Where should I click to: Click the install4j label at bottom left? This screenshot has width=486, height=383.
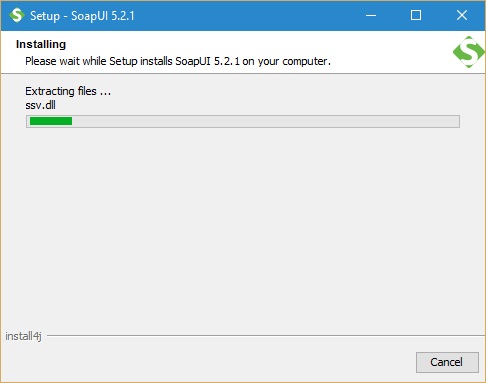click(x=23, y=336)
